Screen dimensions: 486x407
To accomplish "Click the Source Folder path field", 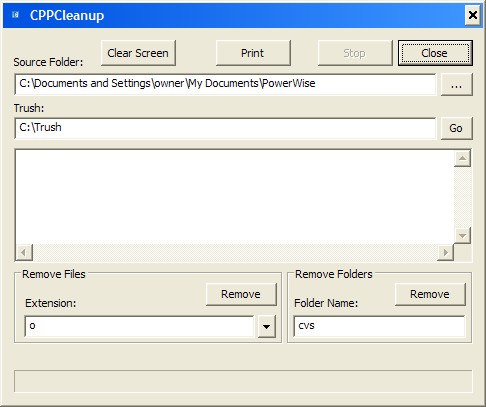I will pos(225,84).
